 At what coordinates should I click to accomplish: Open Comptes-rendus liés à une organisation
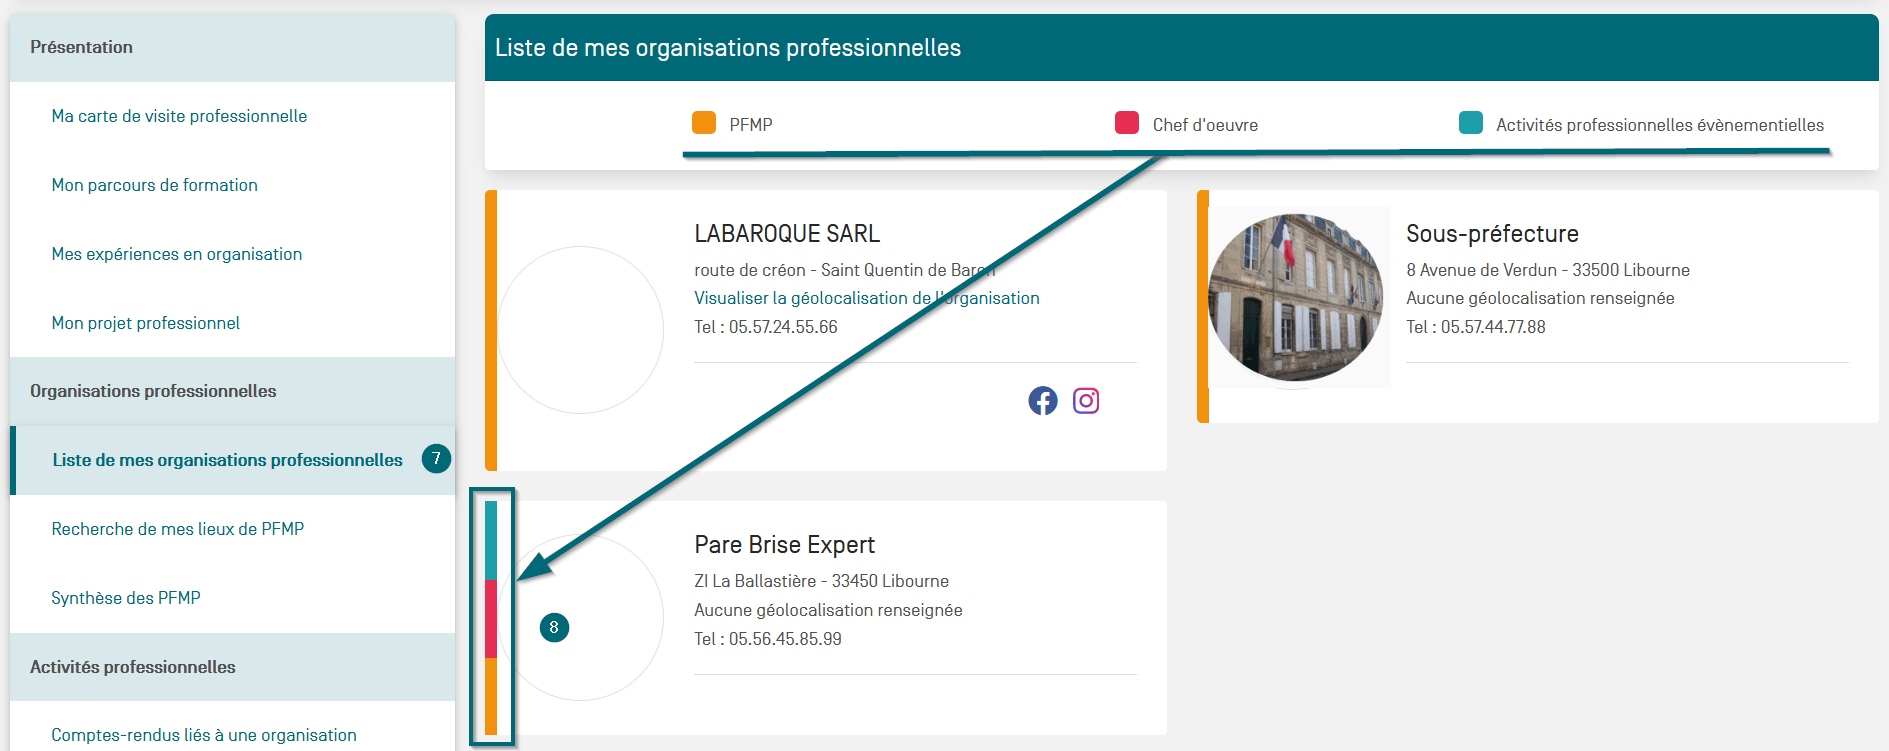[203, 735]
